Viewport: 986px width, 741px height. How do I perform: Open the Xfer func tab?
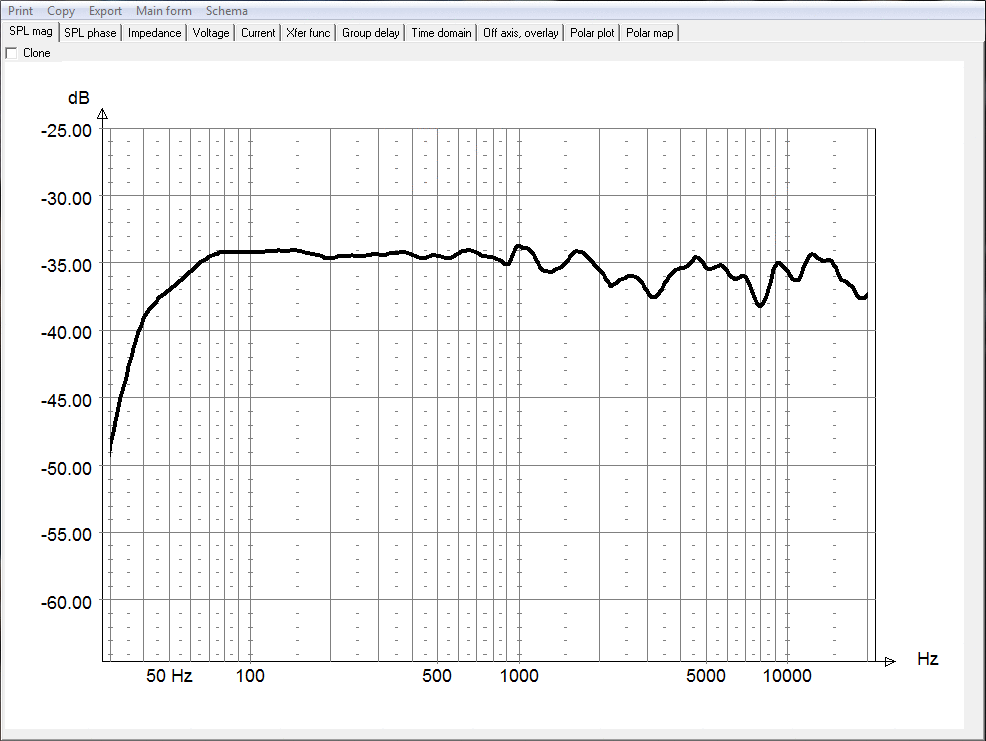point(308,33)
